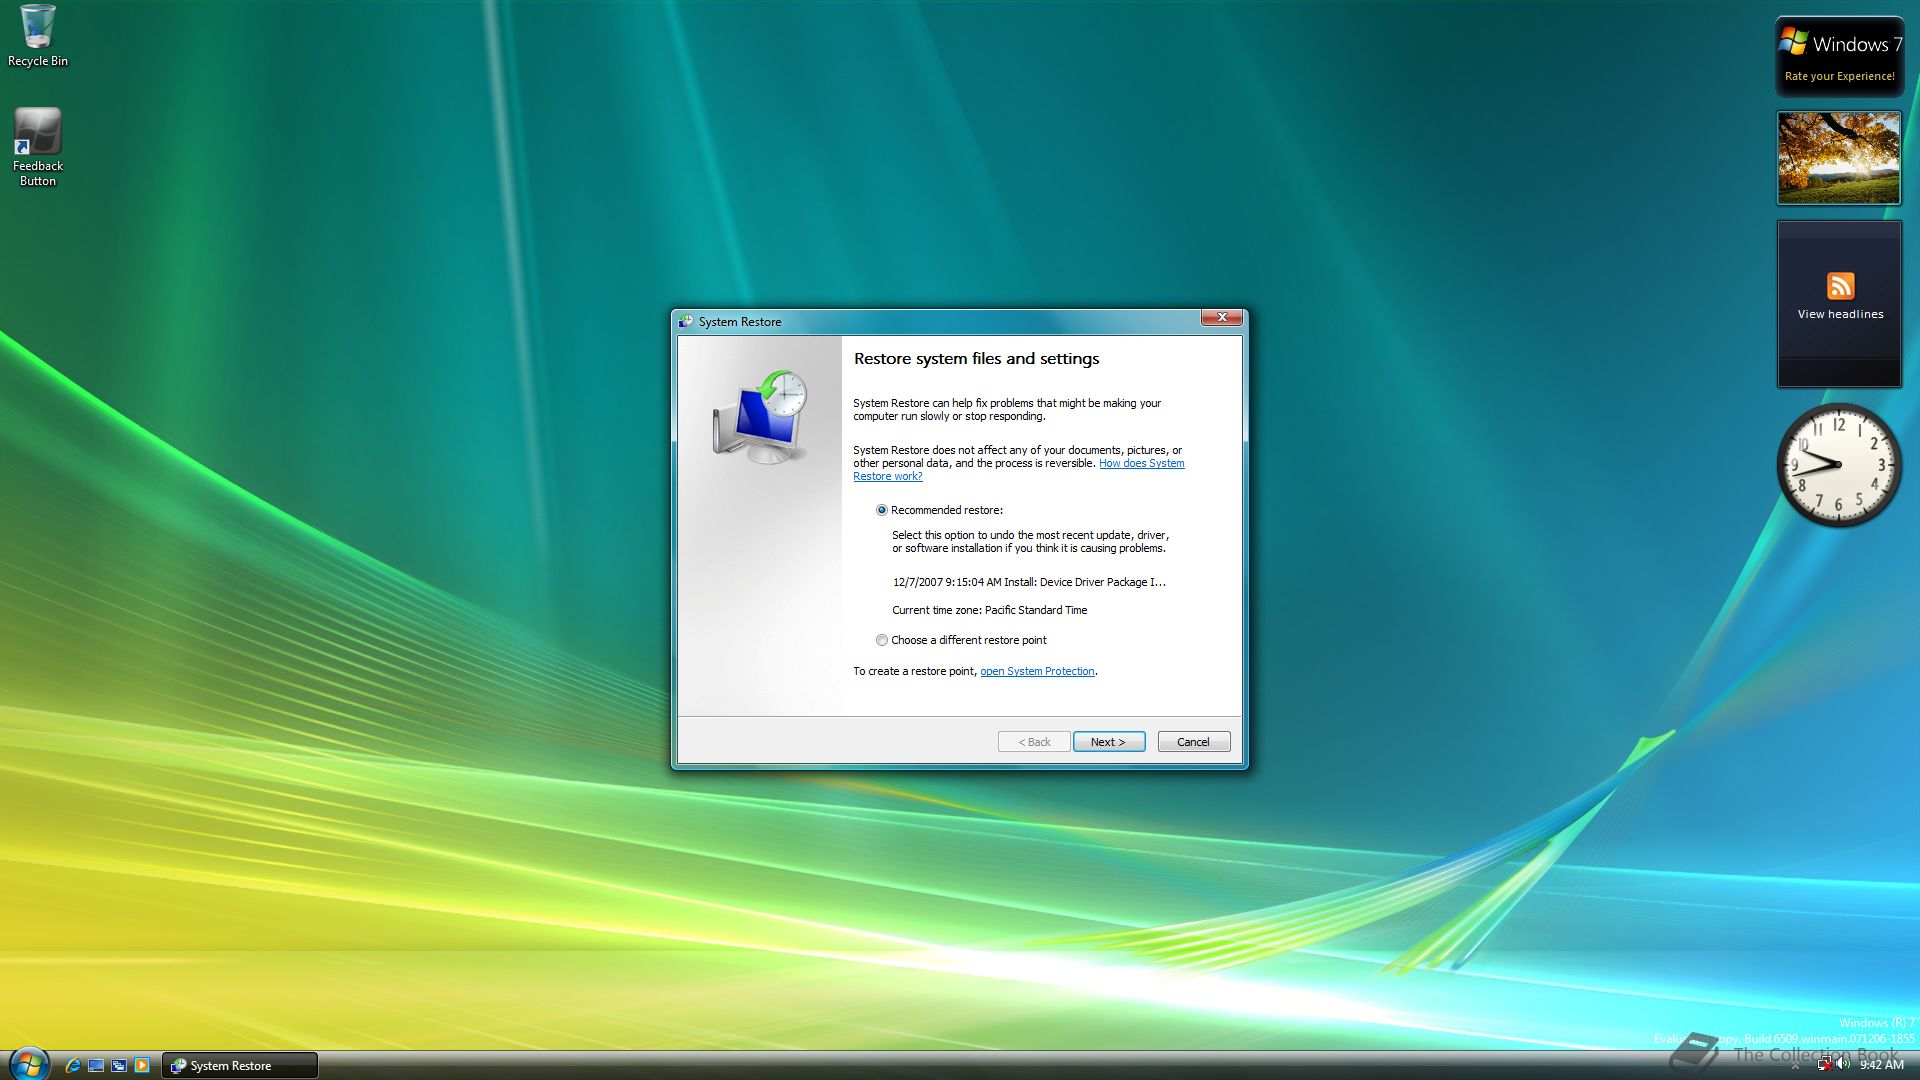Viewport: 1920px width, 1080px height.
Task: Click the Next button
Action: (x=1108, y=742)
